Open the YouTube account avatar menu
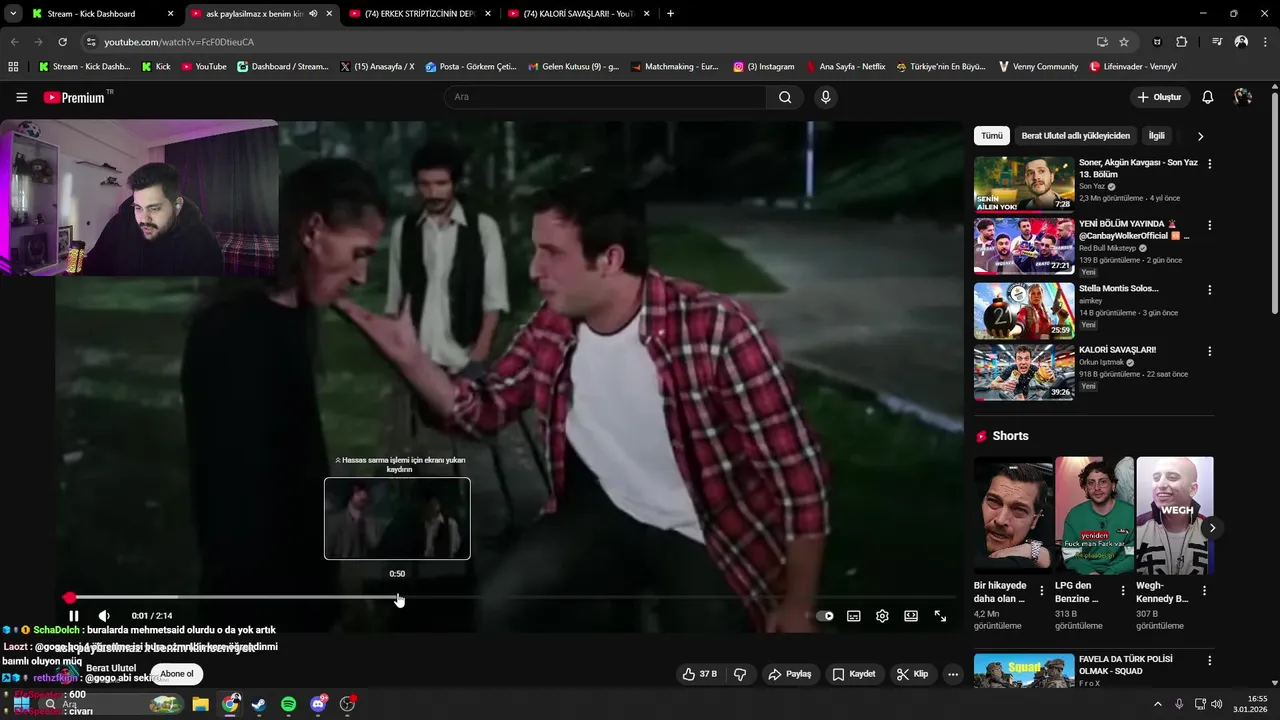The image size is (1280, 720). coord(1243,97)
